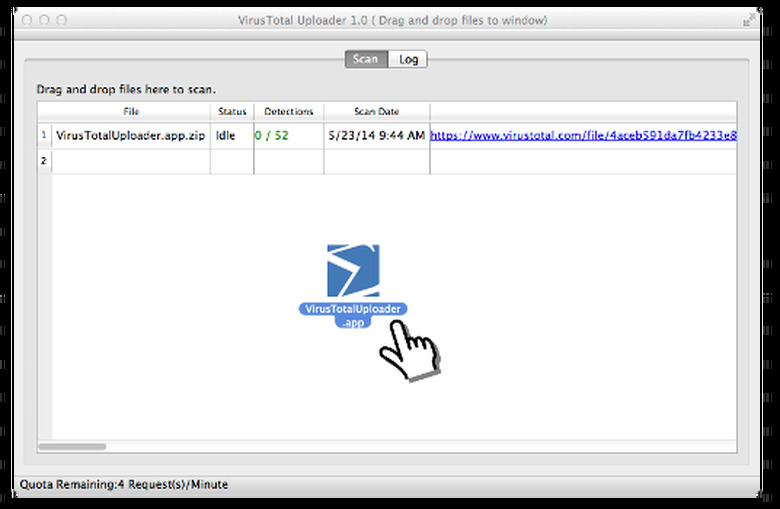780x509 pixels.
Task: Minimize the VirusTotal Uploader window
Action: click(x=44, y=20)
